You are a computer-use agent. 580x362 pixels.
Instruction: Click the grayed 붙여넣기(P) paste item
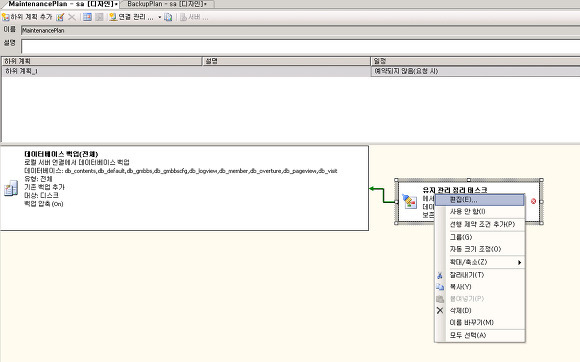(x=480, y=298)
